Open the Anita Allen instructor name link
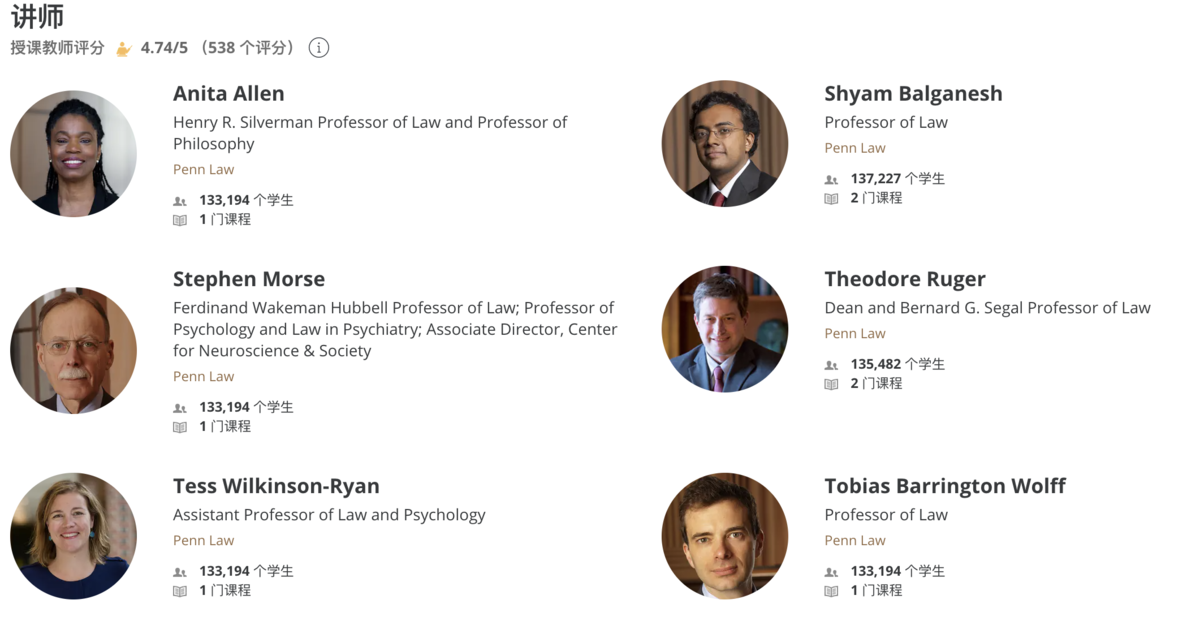 [229, 93]
